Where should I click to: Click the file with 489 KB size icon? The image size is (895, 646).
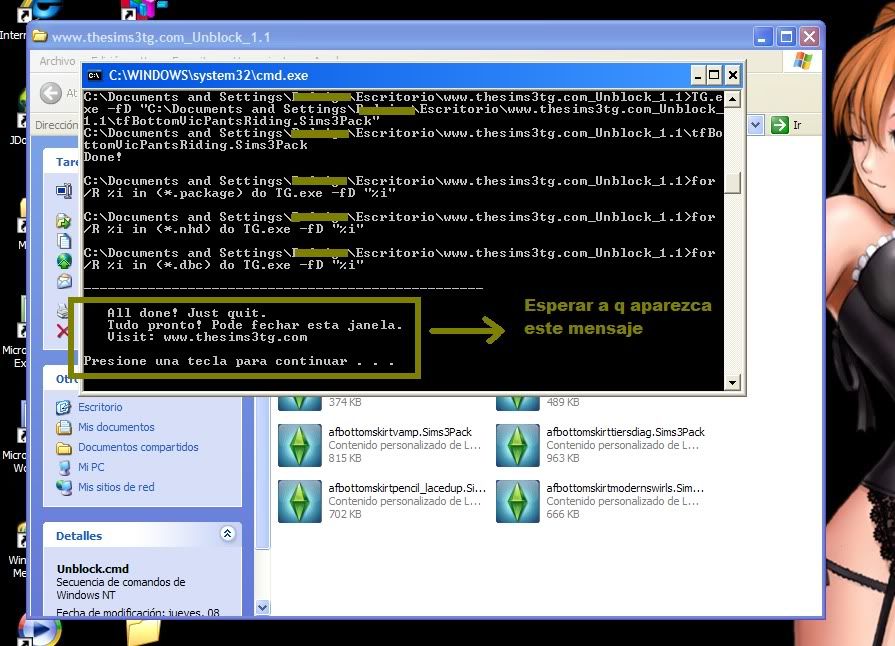click(x=518, y=403)
